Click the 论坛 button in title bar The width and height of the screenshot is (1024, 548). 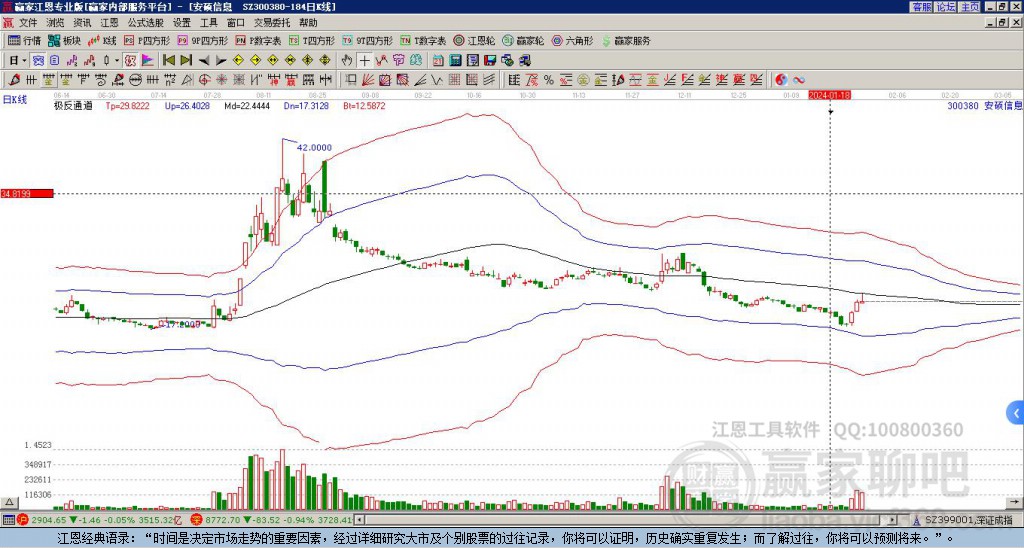[946, 7]
